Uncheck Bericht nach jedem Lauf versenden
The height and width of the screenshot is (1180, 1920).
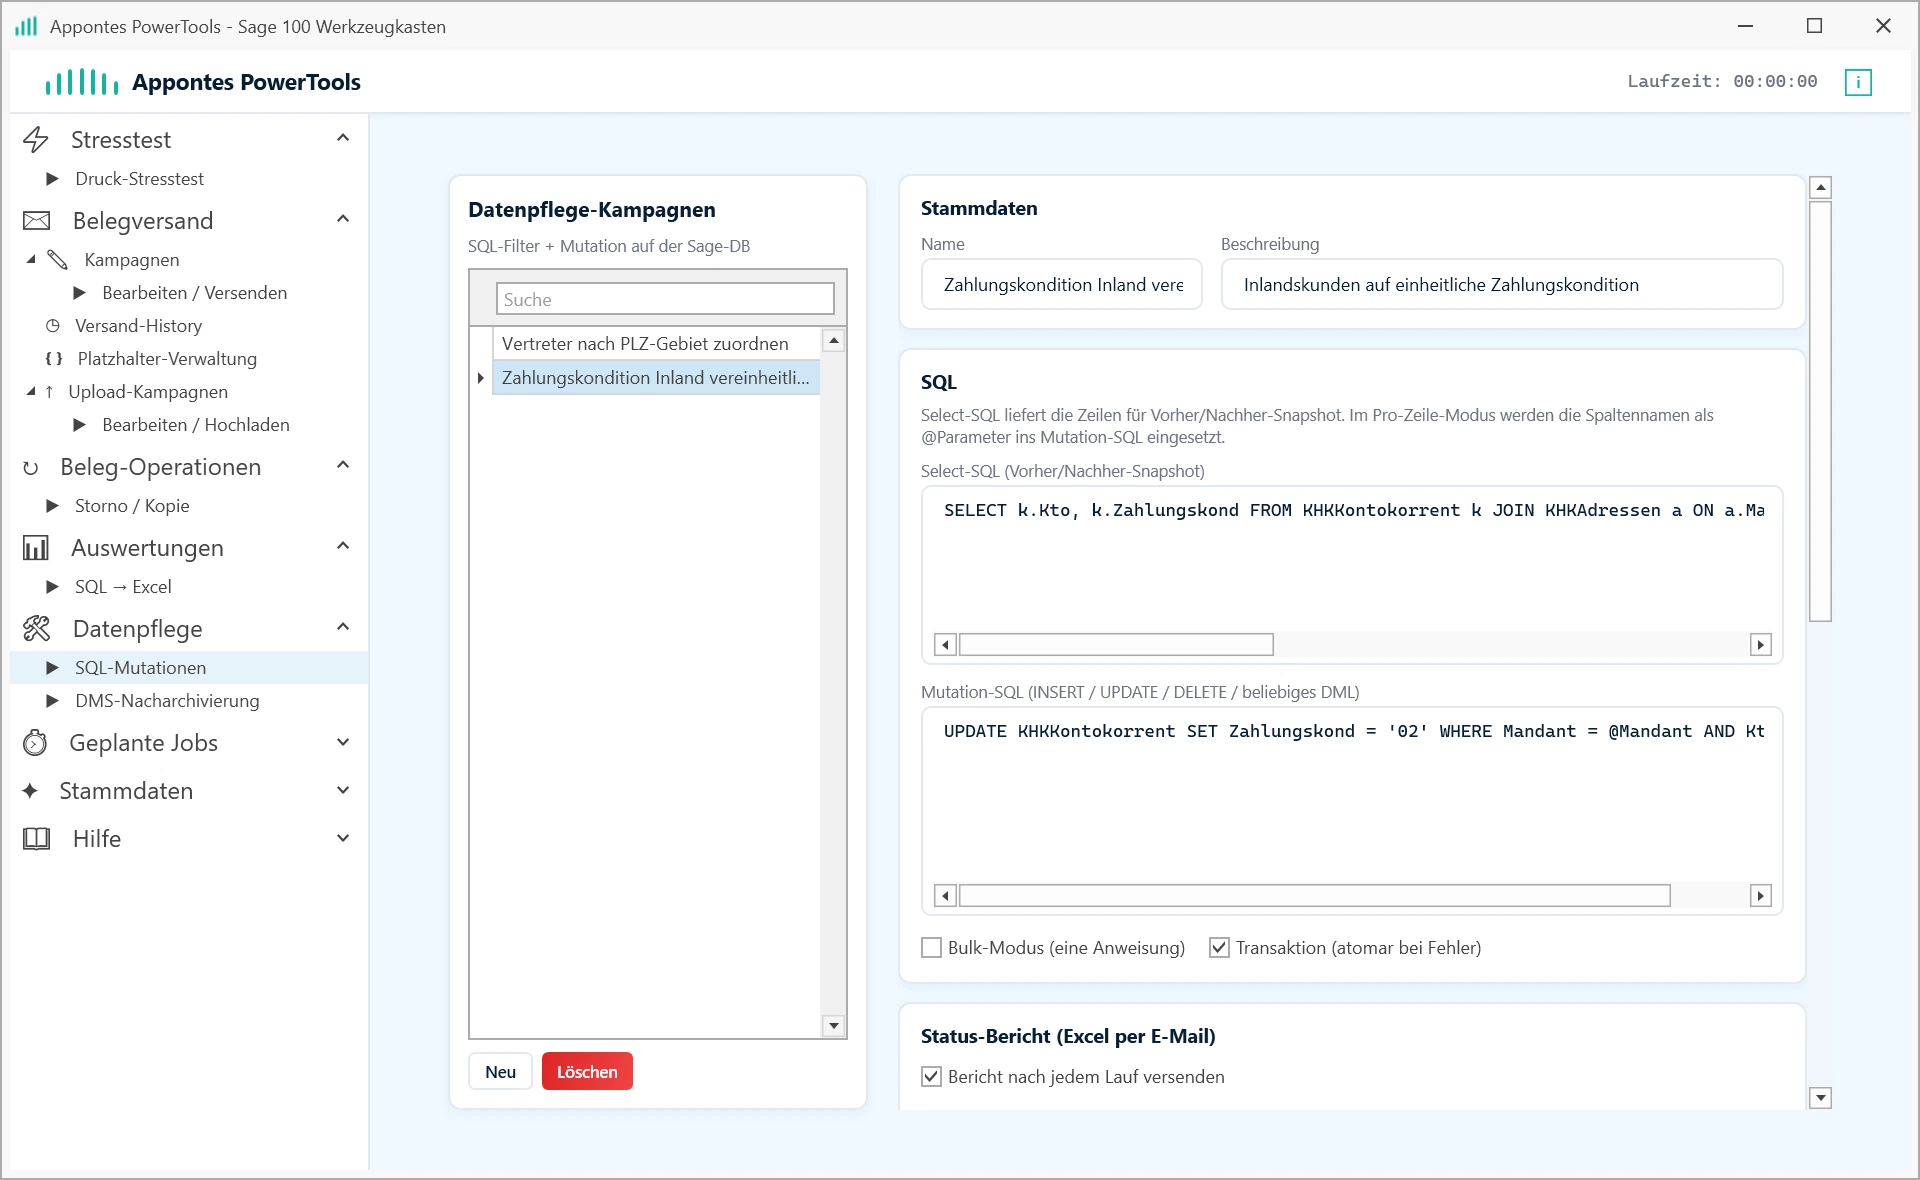(931, 1077)
